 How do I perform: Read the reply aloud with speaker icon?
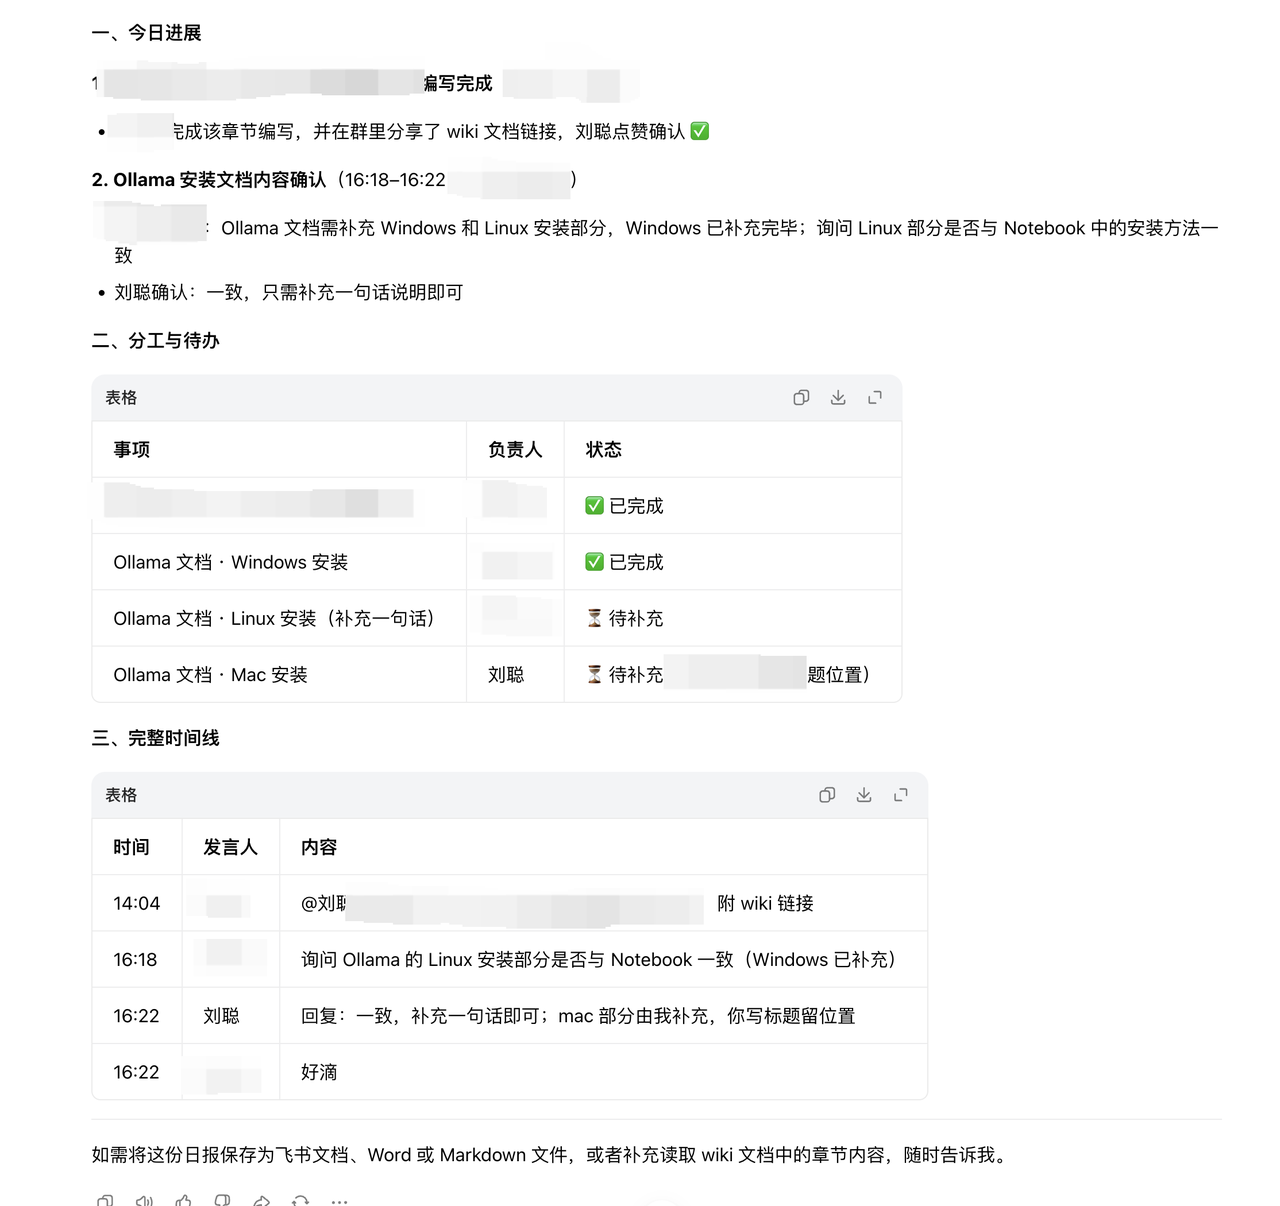click(x=144, y=1200)
